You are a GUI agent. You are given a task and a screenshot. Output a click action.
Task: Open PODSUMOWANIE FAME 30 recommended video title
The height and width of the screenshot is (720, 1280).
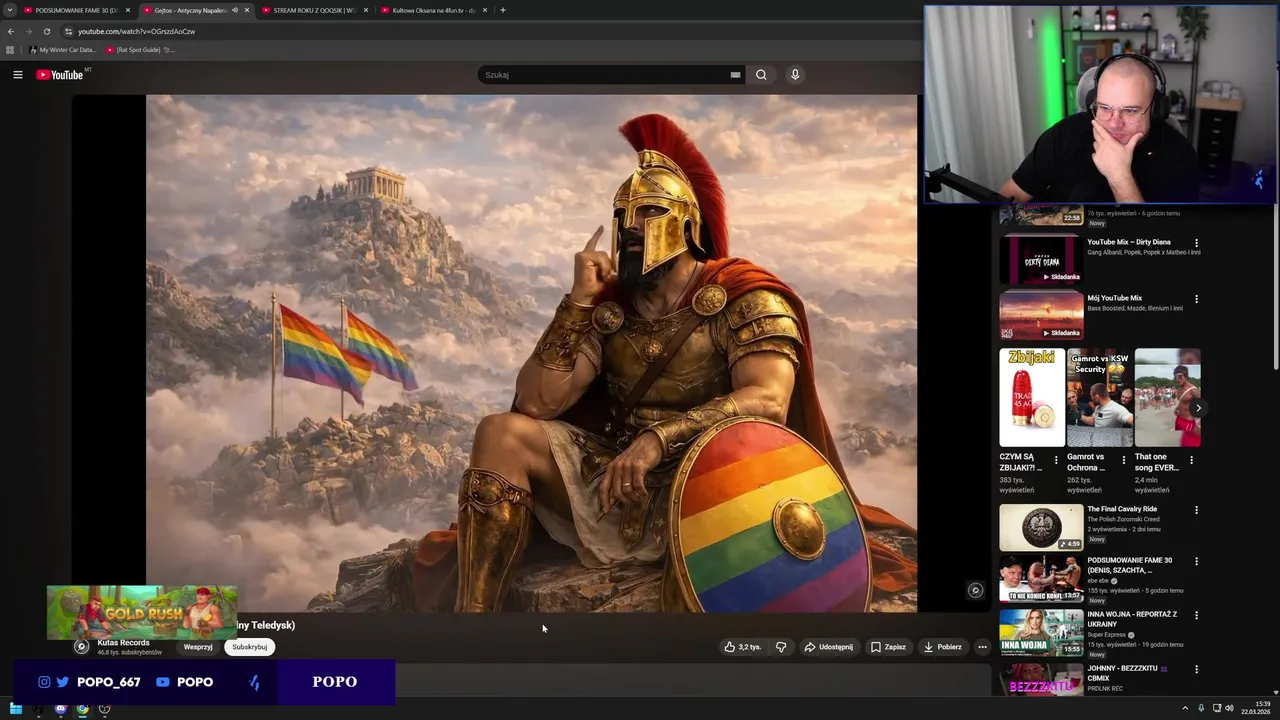1130,565
